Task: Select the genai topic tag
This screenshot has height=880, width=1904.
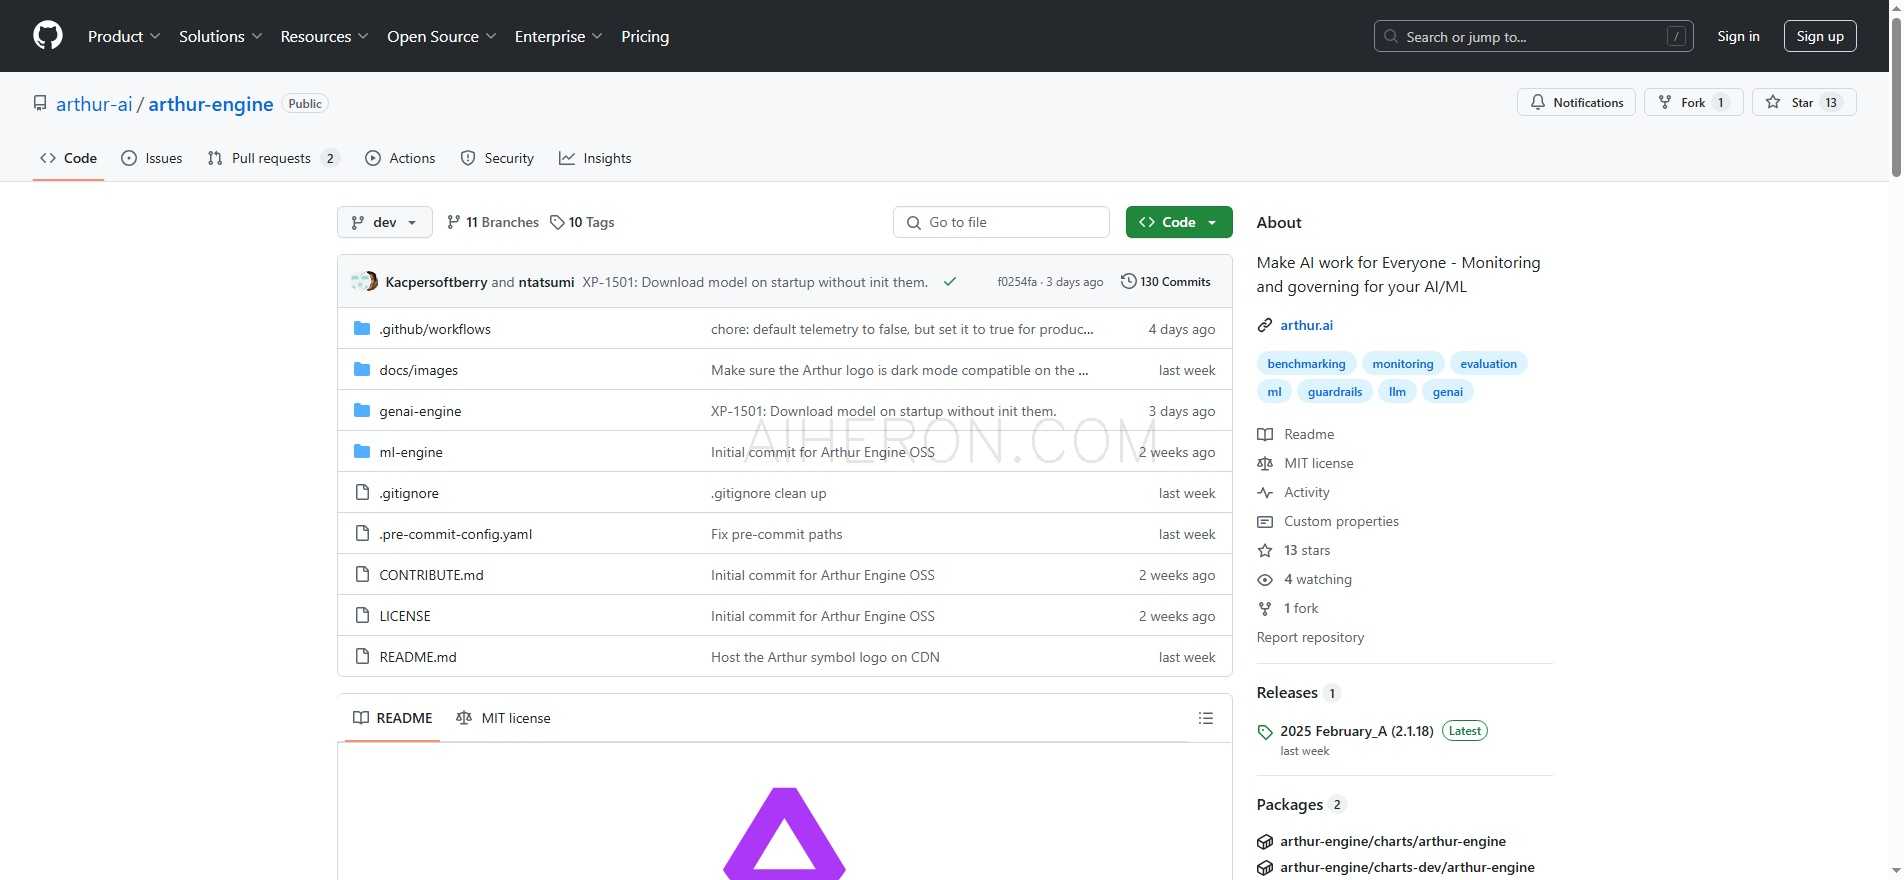Action: 1447,391
